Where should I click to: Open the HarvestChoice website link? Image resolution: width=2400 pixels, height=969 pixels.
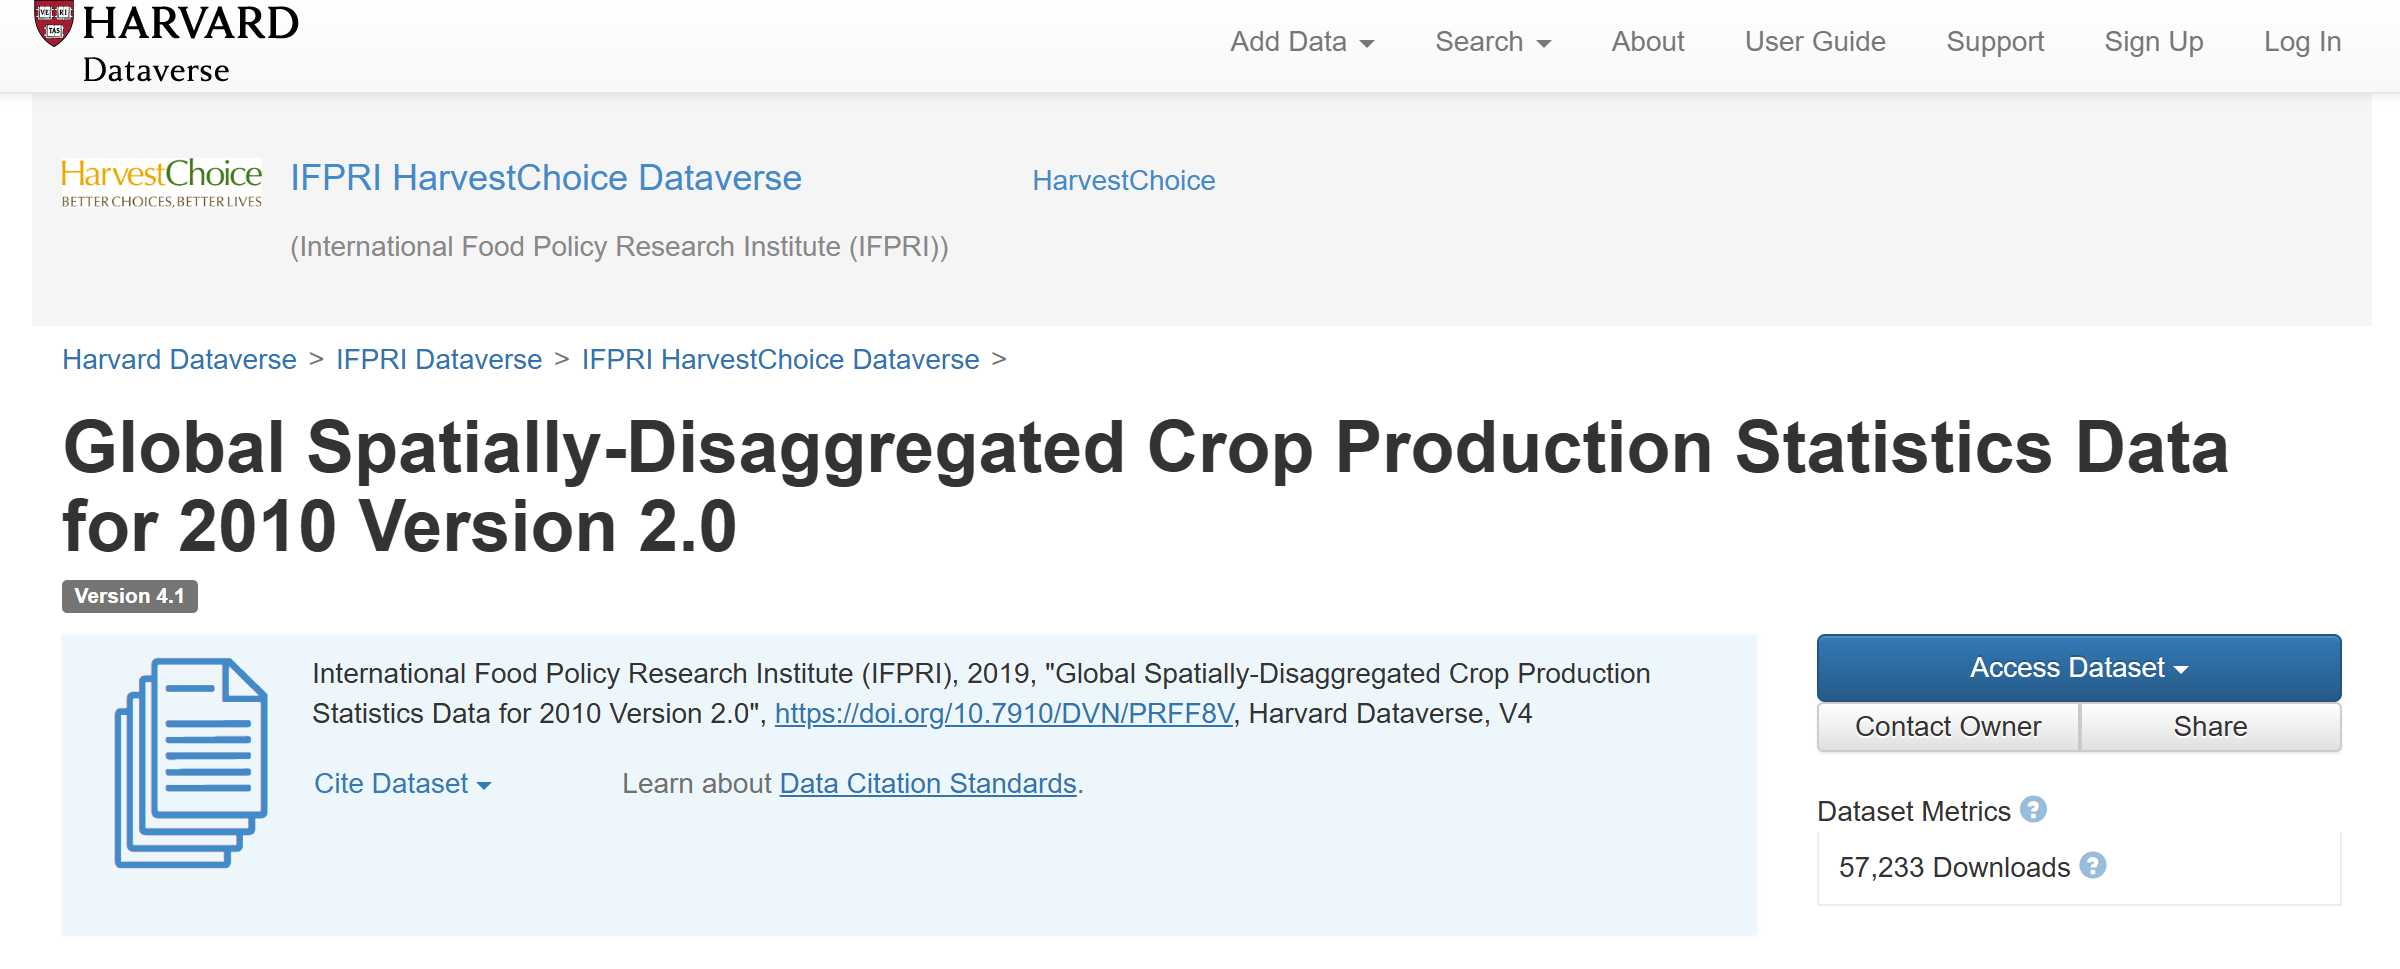click(1124, 180)
